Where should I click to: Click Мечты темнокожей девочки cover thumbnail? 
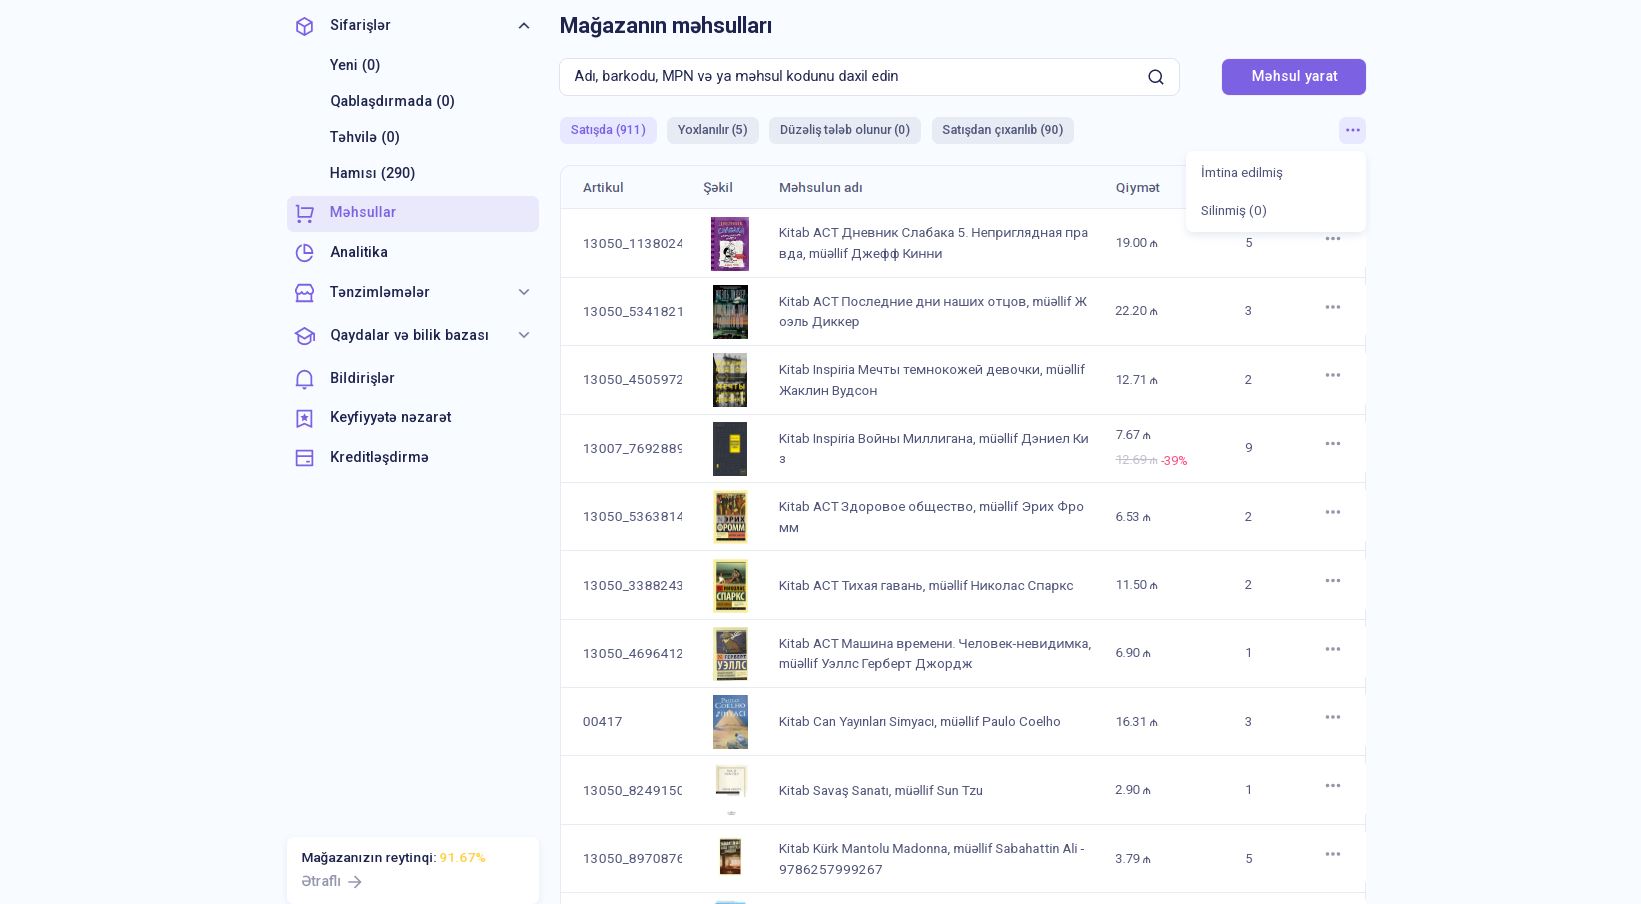[730, 380]
